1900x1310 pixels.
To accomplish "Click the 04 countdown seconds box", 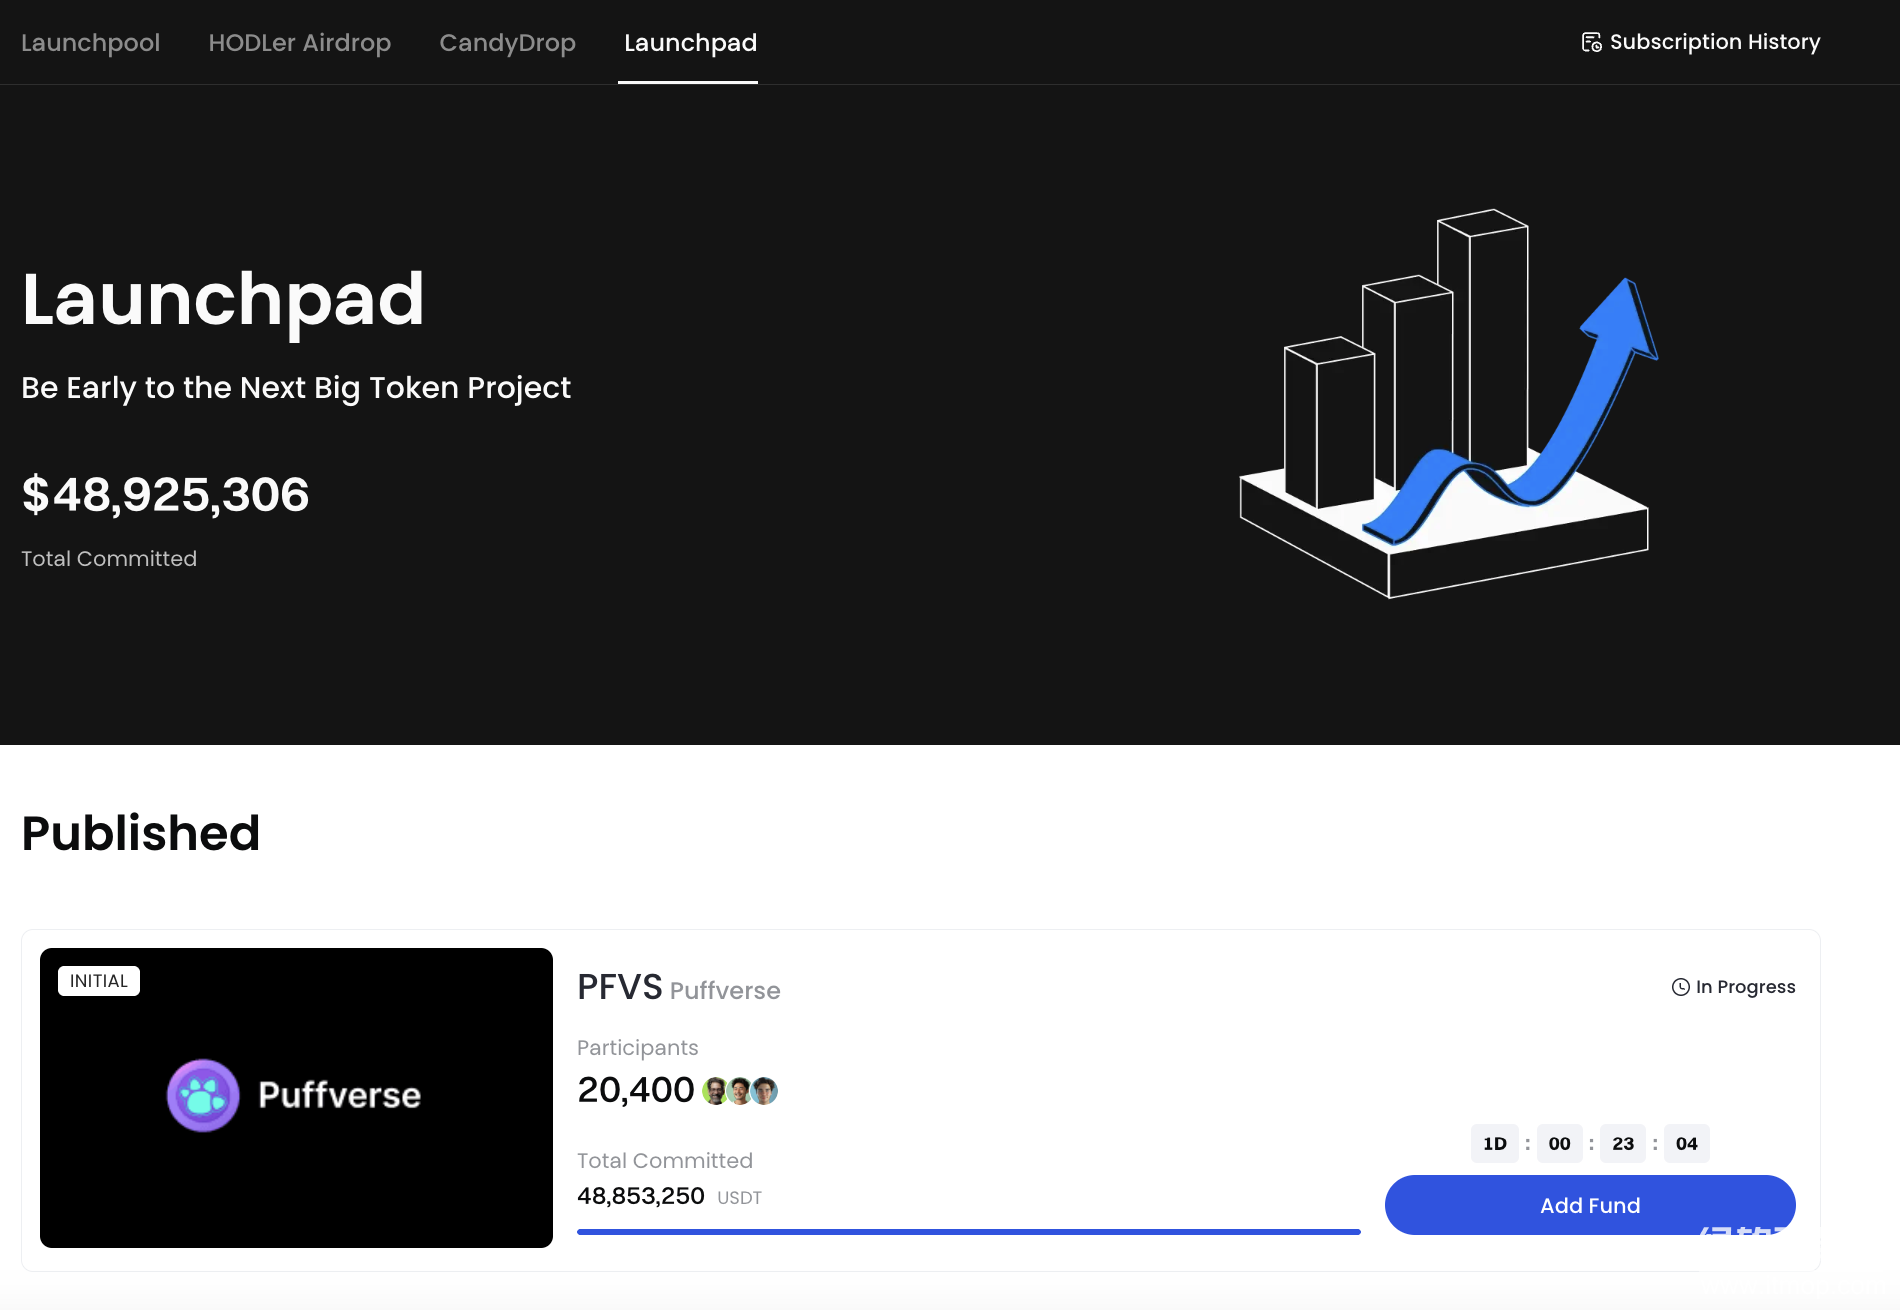I will (x=1686, y=1144).
